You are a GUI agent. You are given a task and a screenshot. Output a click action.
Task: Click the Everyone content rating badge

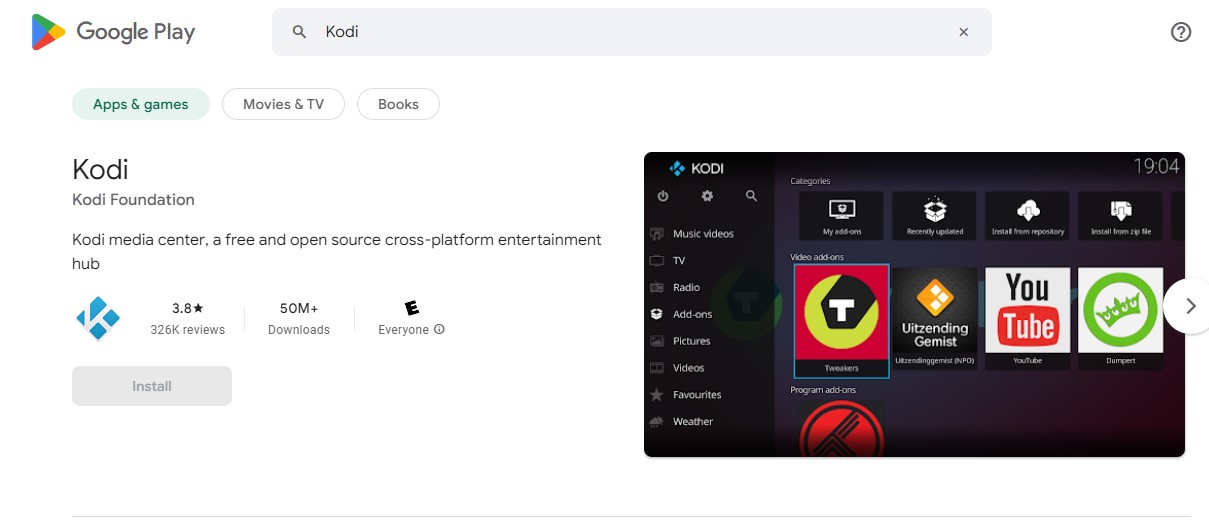(411, 308)
